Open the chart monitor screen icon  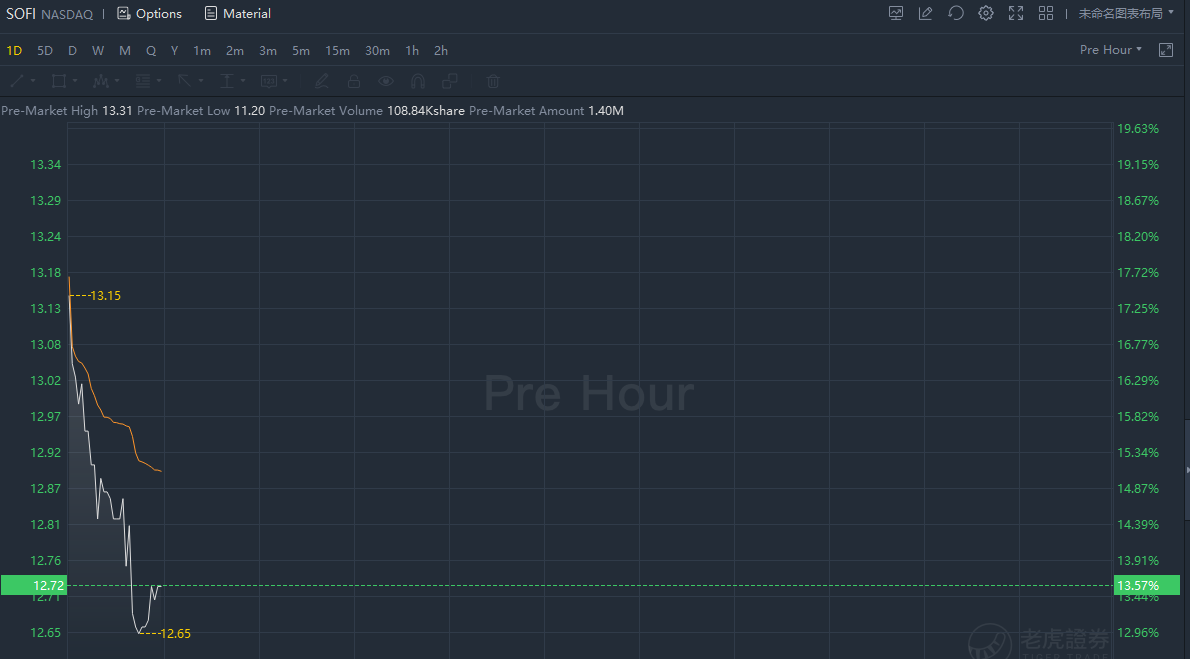(x=896, y=13)
